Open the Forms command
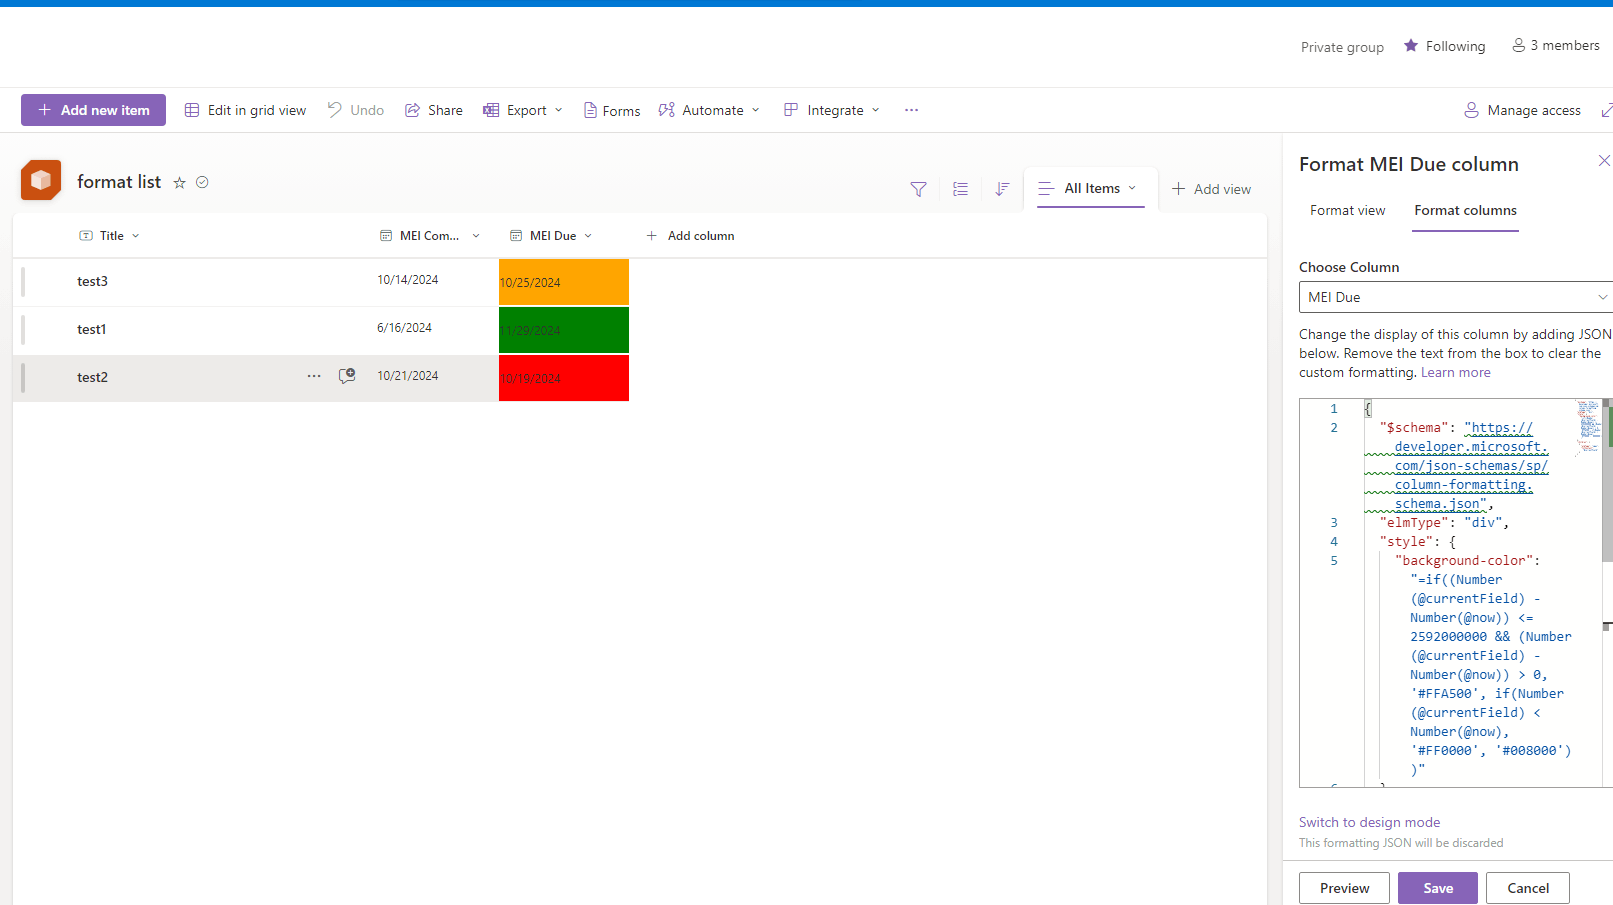This screenshot has height=905, width=1613. (612, 110)
